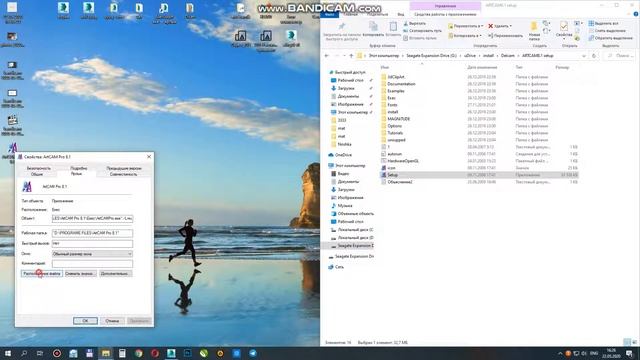Sort by the Имя column header
640x360 pixels.
point(384,67)
